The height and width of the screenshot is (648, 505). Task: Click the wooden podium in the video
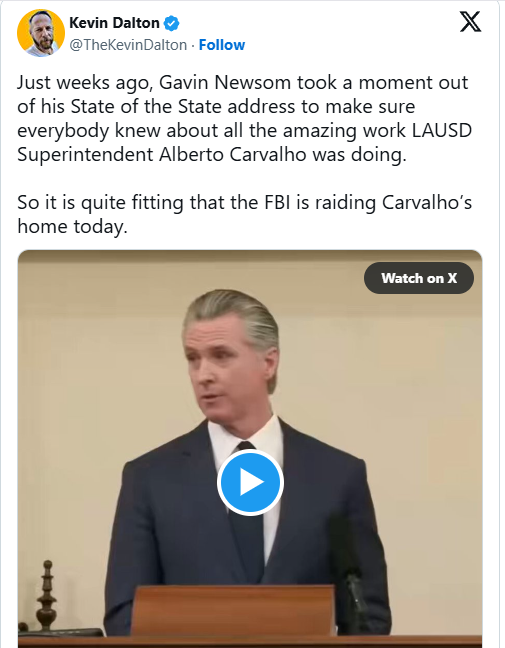[x=233, y=610]
